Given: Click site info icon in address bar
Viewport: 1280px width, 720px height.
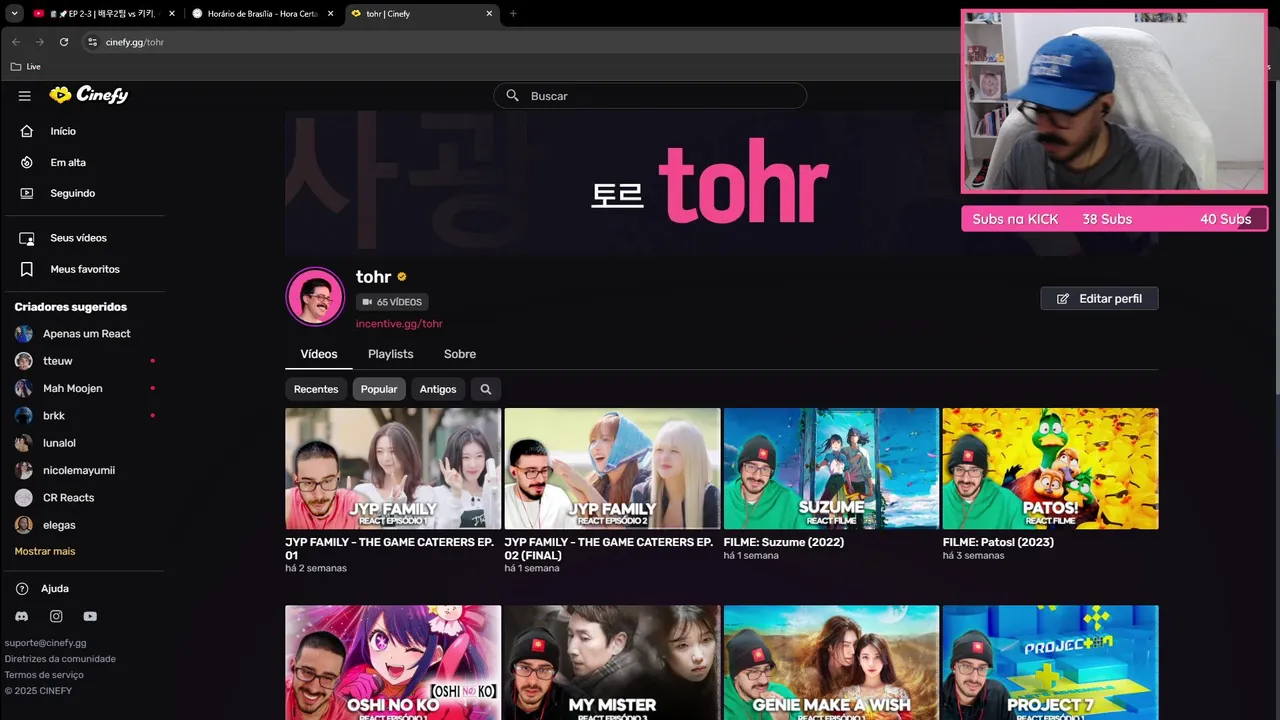Looking at the screenshot, I should [92, 42].
